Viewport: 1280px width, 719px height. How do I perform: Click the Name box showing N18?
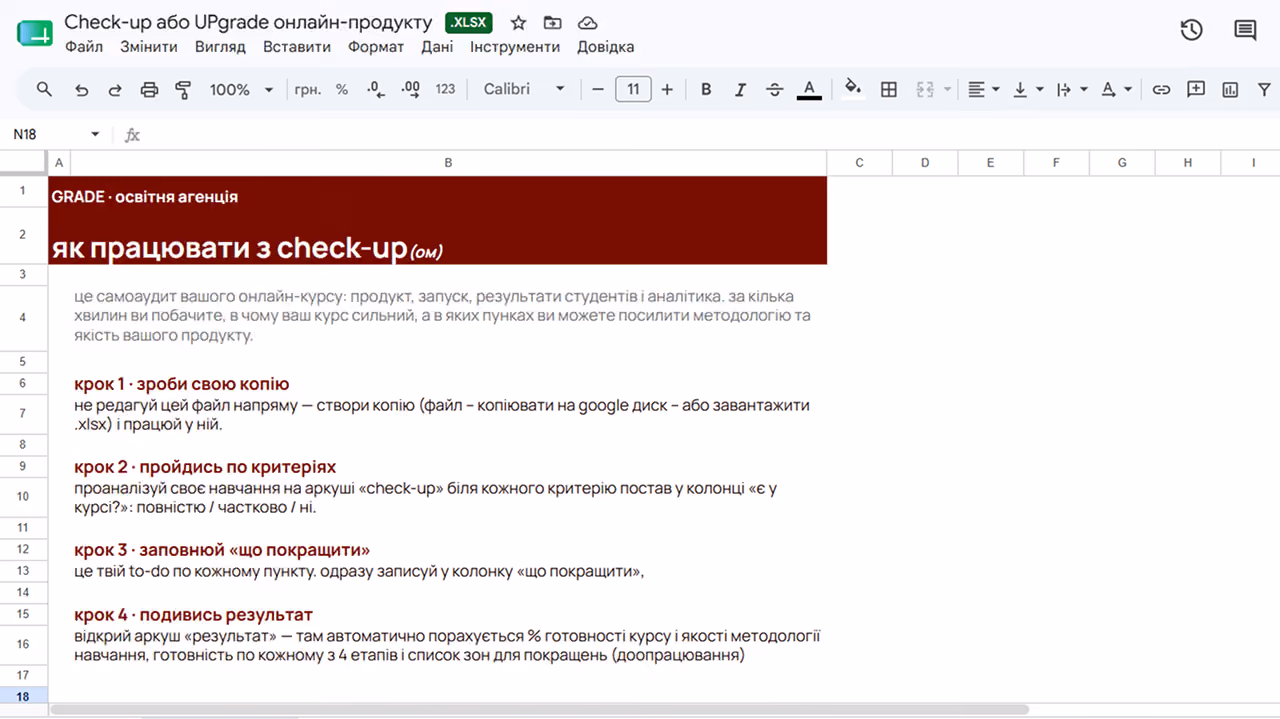(x=48, y=134)
